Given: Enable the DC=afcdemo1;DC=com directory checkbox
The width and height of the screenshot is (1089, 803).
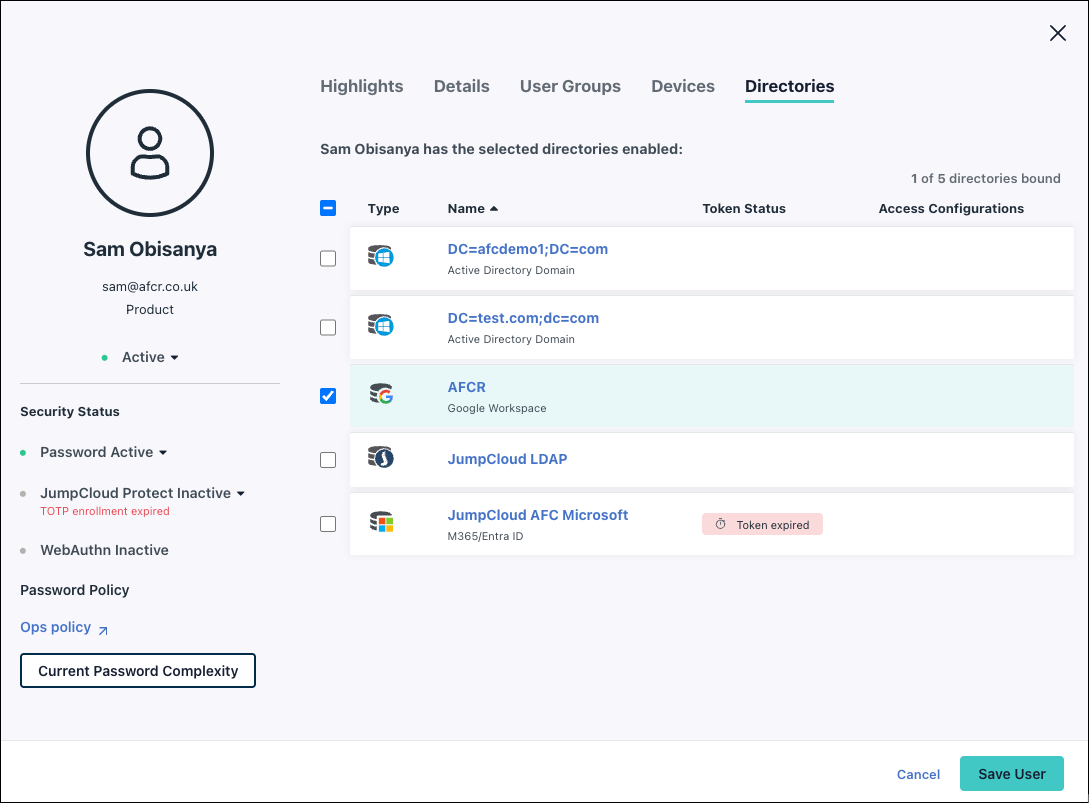Looking at the screenshot, I should tap(328, 259).
